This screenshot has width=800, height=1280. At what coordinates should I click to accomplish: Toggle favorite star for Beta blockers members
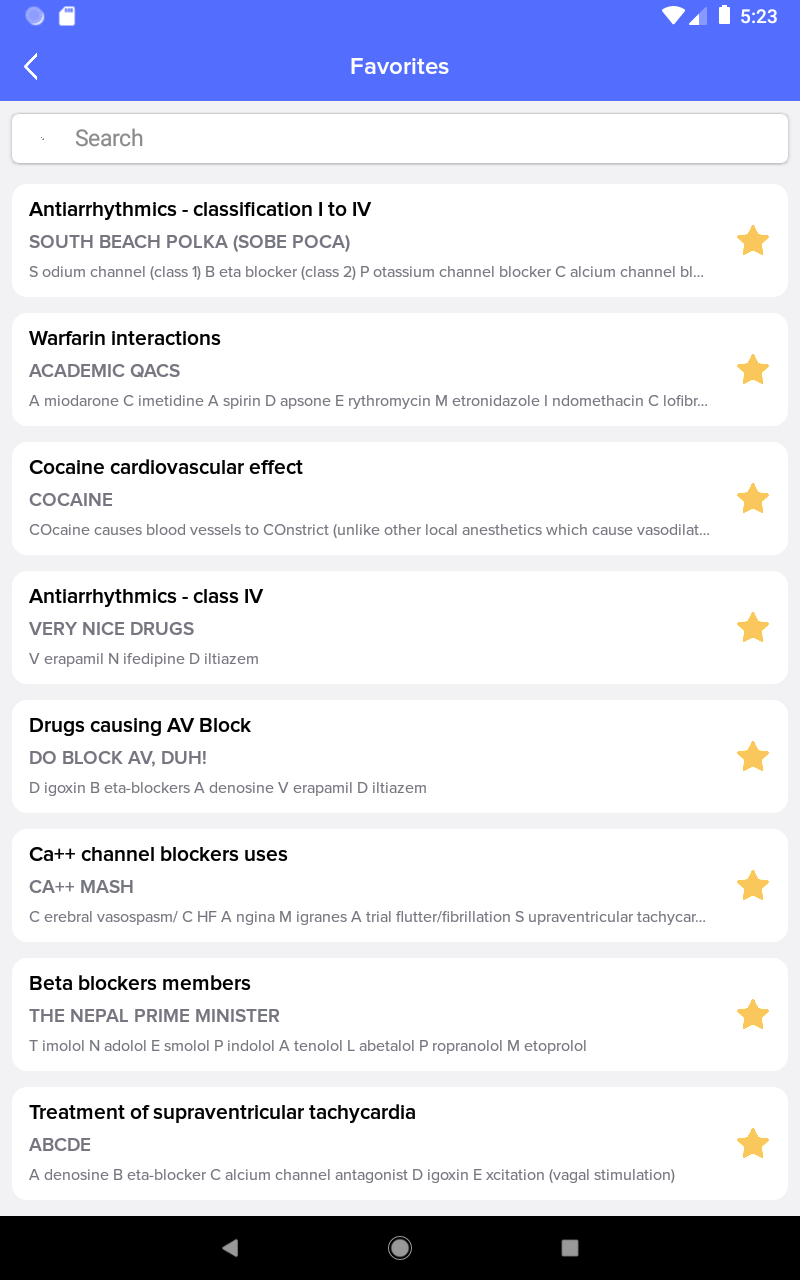tap(752, 1014)
